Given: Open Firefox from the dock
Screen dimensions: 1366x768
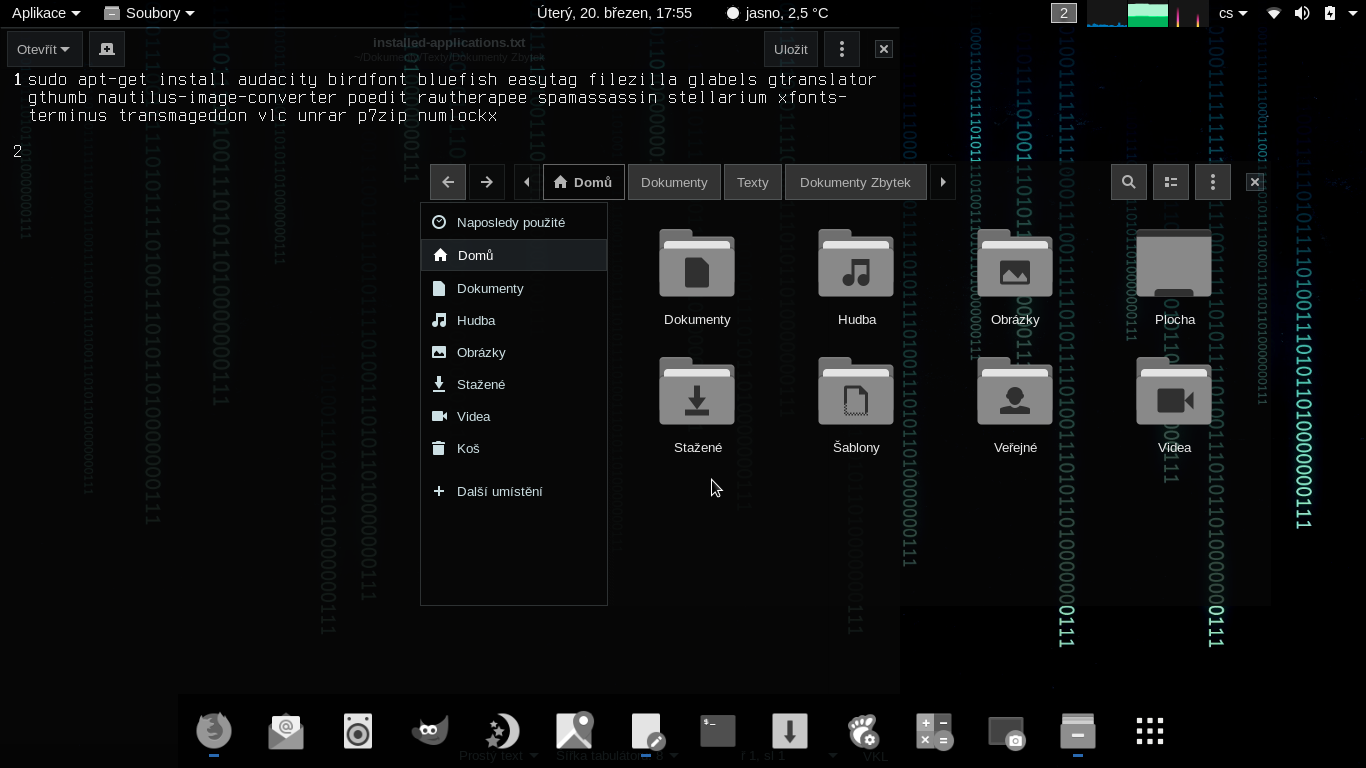Looking at the screenshot, I should (x=214, y=731).
